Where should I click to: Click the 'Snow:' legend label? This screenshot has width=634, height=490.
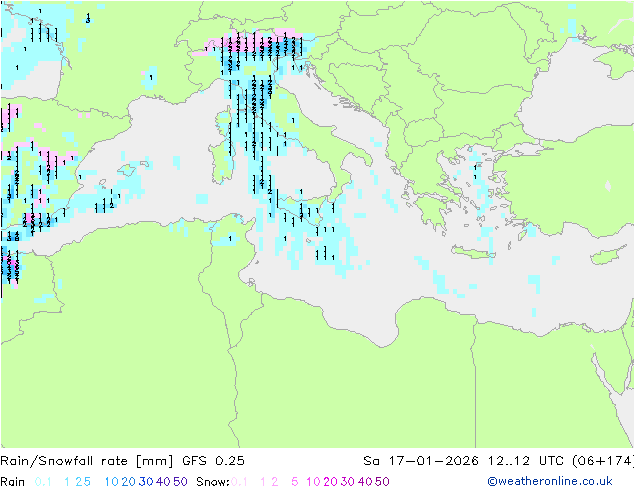pos(213,482)
